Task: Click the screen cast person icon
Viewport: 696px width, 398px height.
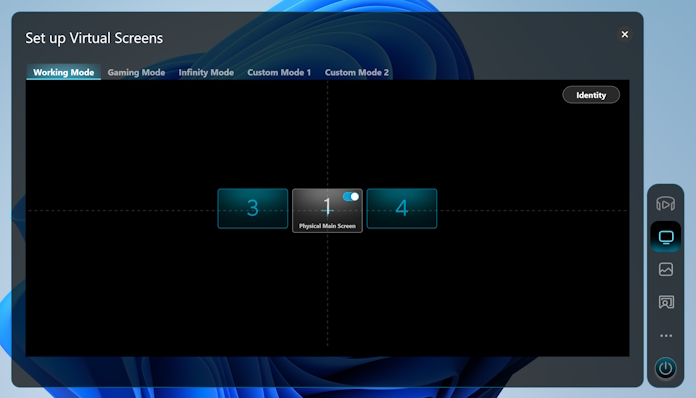Action: (x=666, y=302)
